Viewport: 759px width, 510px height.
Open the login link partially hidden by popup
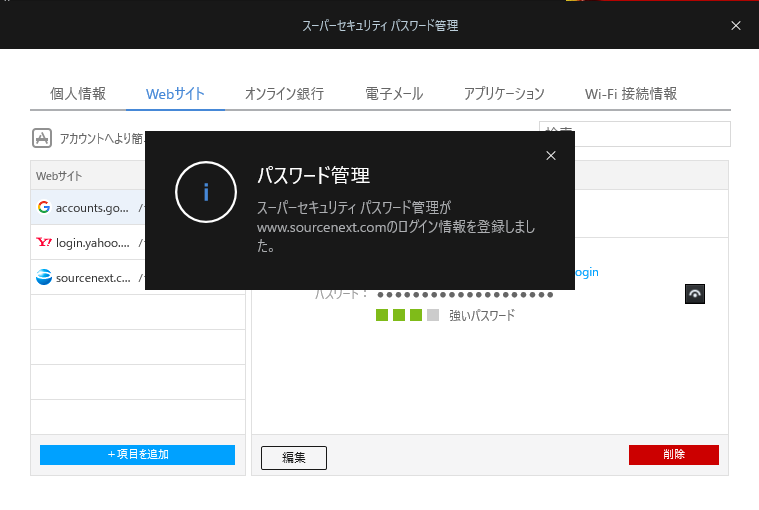(x=587, y=272)
